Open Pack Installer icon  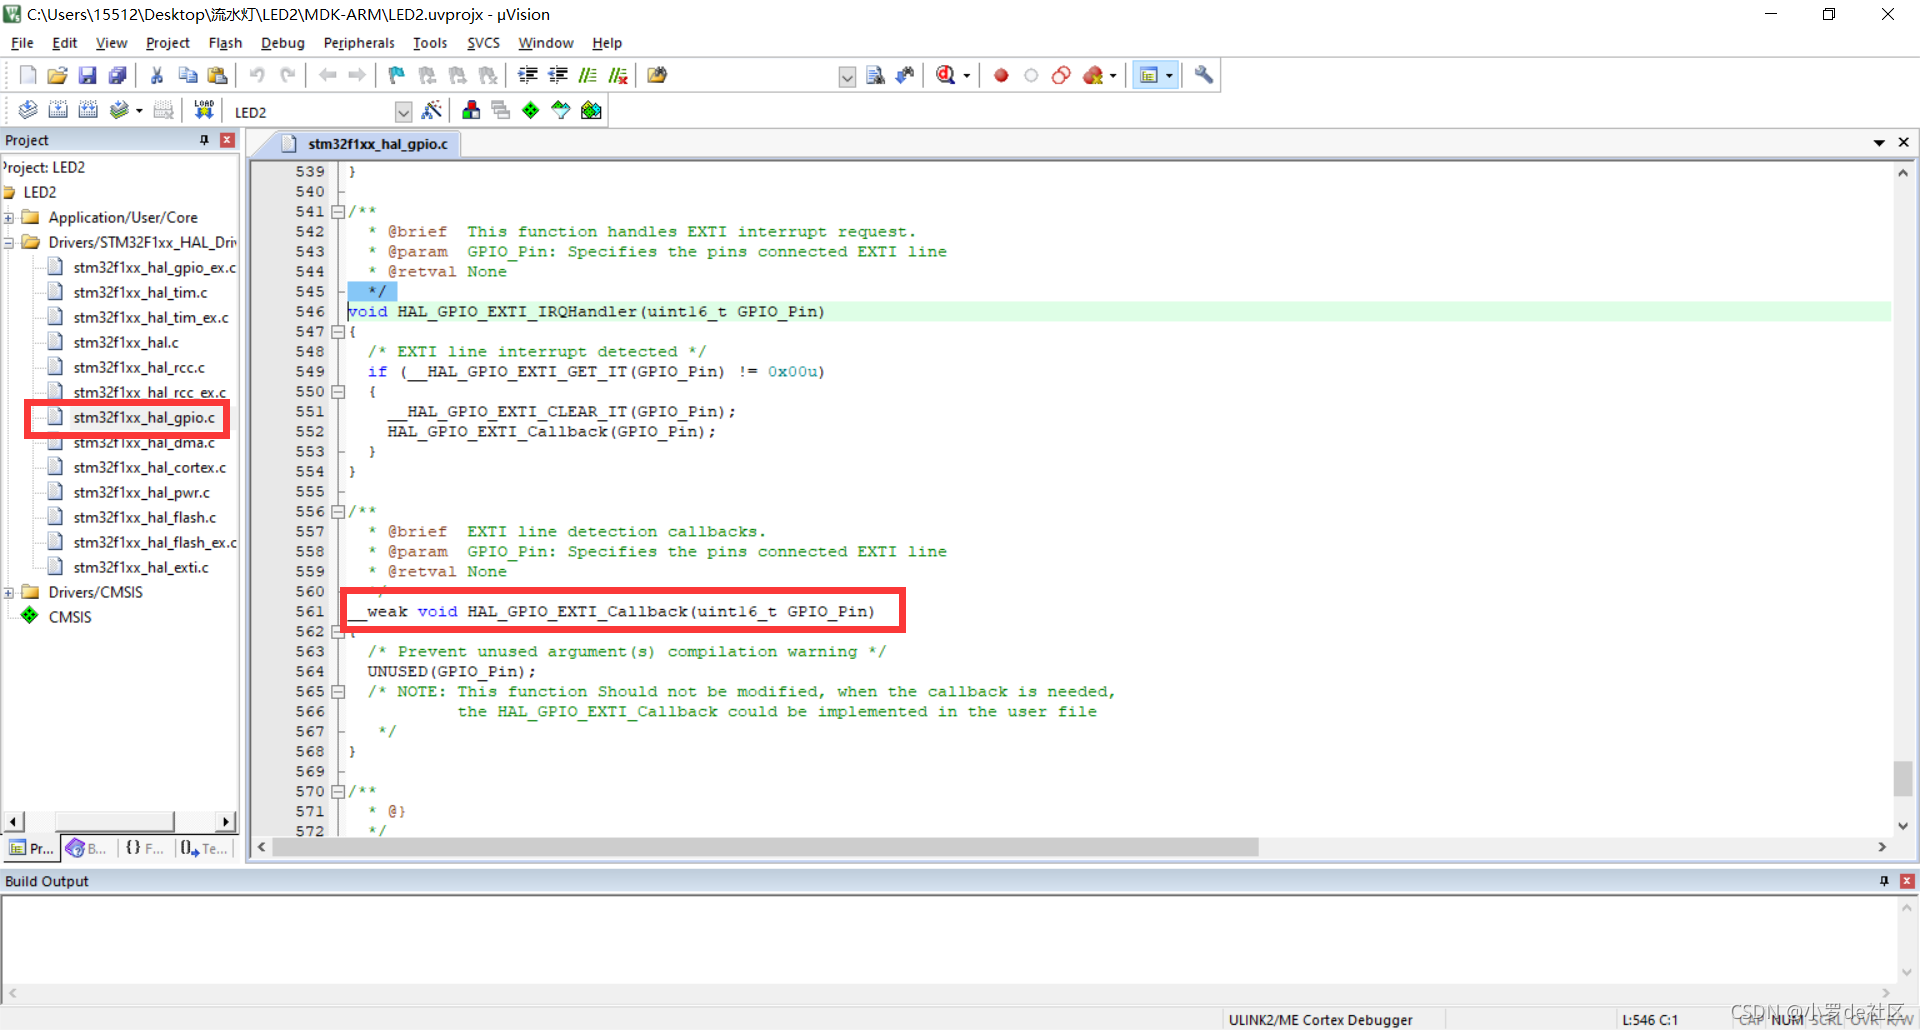[x=591, y=110]
